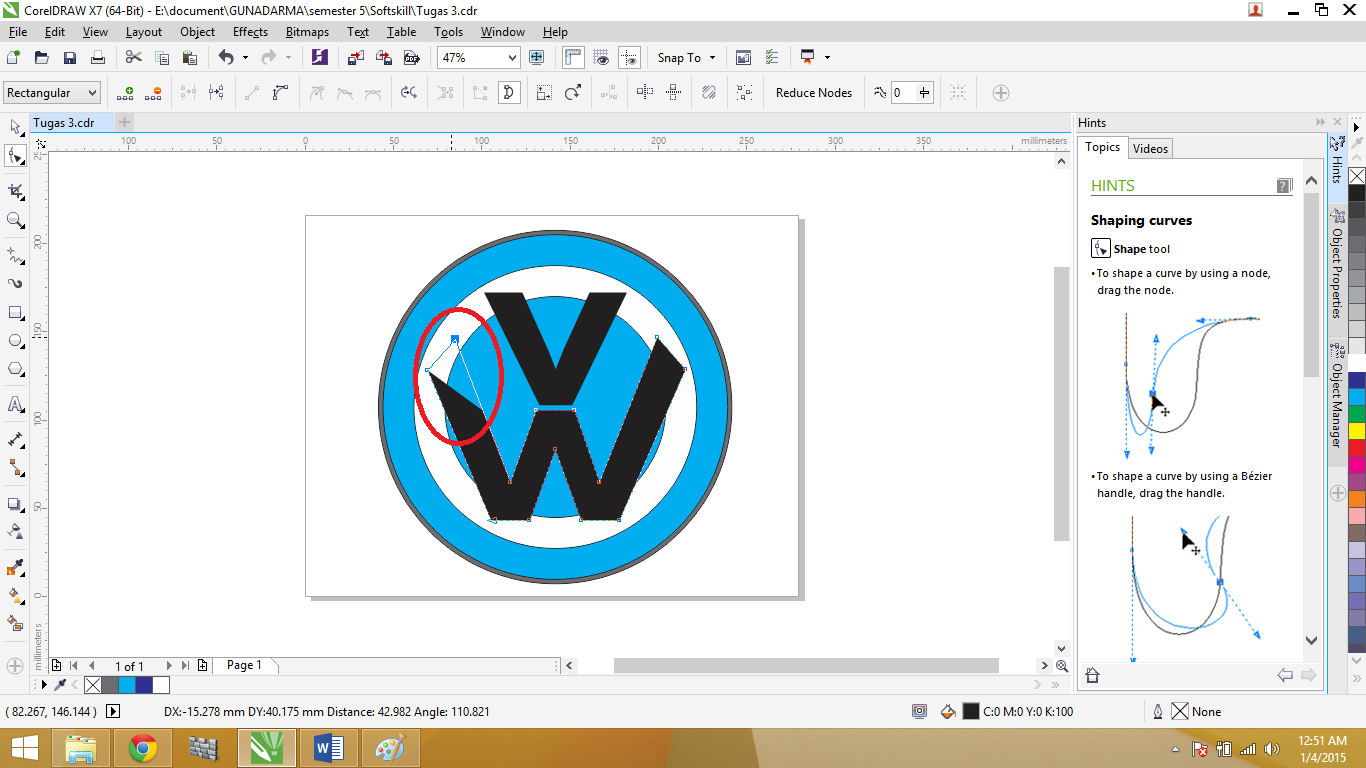Click the Reduce Nodes button
Screen dimensions: 1366x768
814,93
